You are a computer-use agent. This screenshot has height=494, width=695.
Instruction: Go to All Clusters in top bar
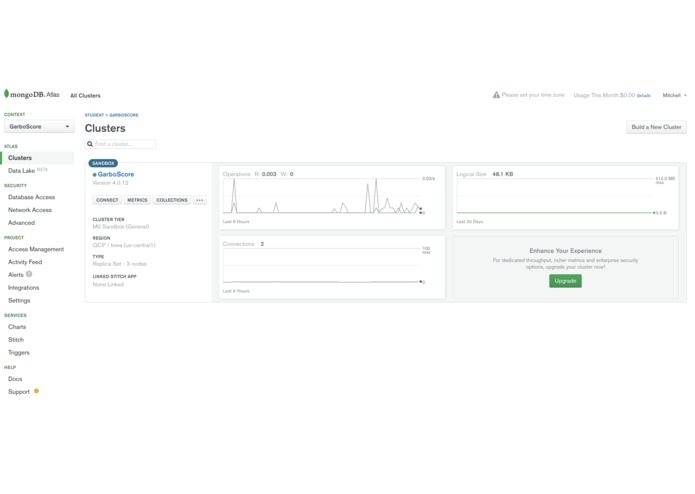(x=86, y=95)
